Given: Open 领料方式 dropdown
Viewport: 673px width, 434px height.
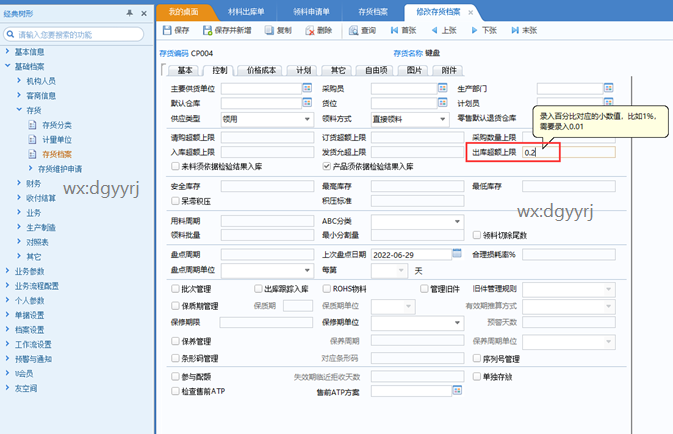Looking at the screenshot, I should [443, 119].
